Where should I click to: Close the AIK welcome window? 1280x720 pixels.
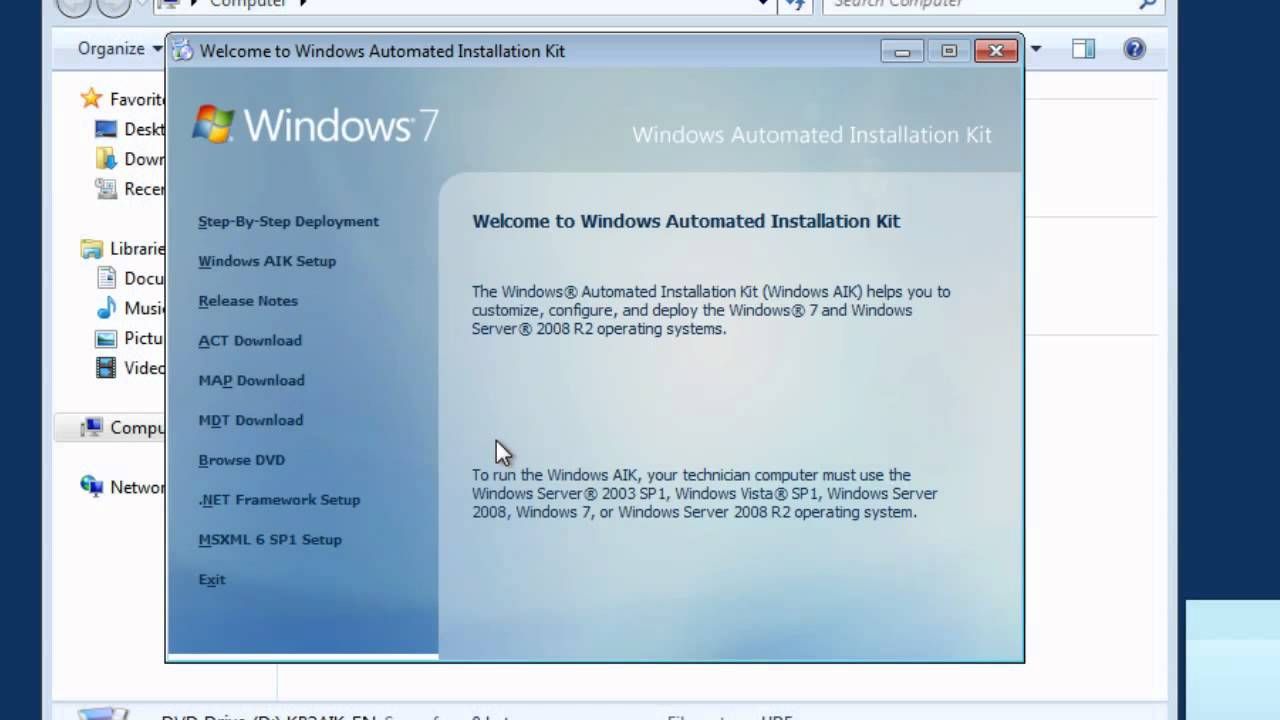pos(996,51)
